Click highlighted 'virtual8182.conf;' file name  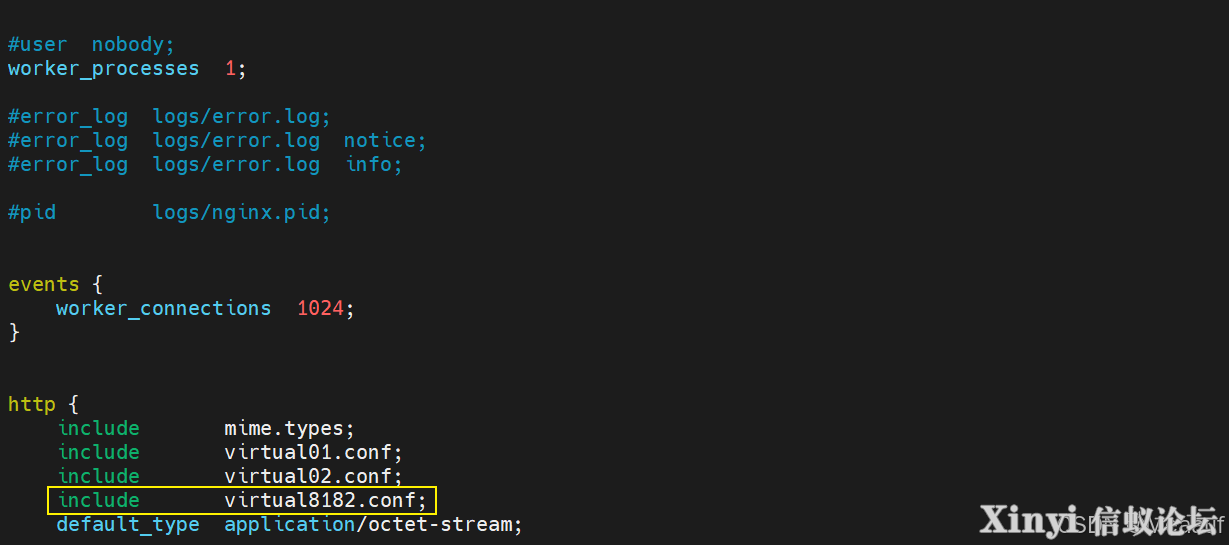pyautogui.click(x=326, y=500)
